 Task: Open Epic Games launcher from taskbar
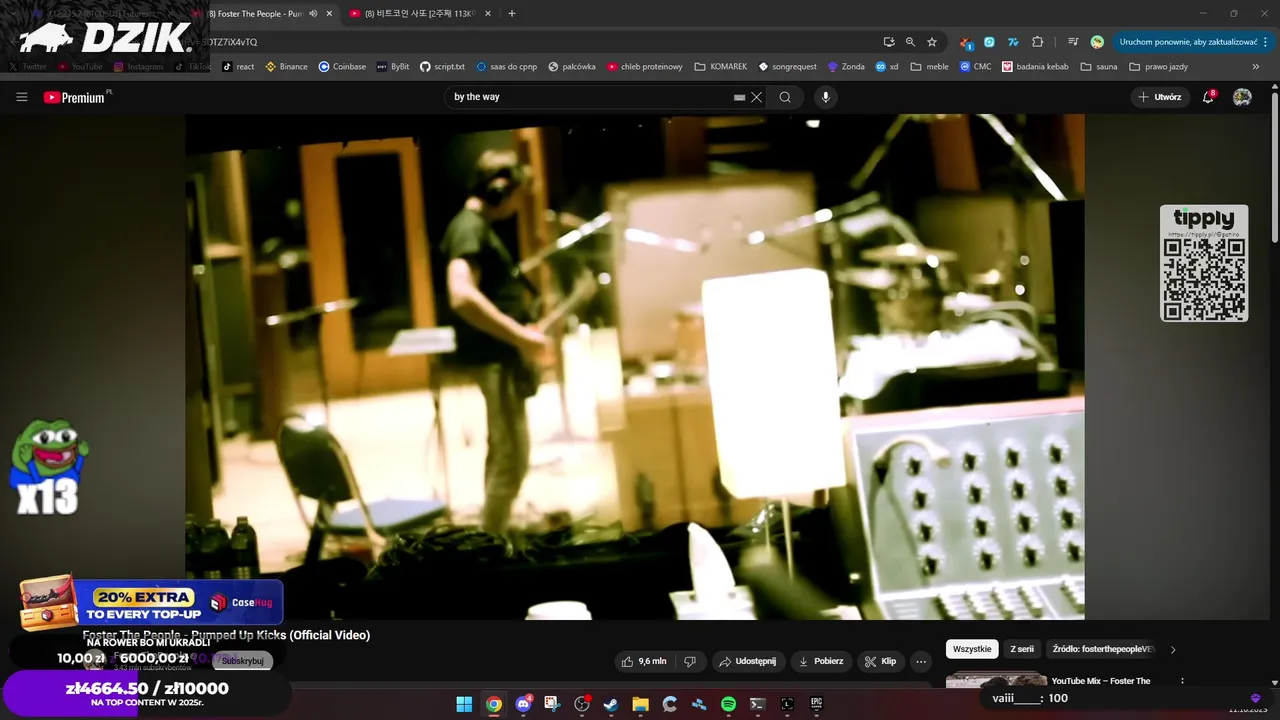click(x=816, y=704)
